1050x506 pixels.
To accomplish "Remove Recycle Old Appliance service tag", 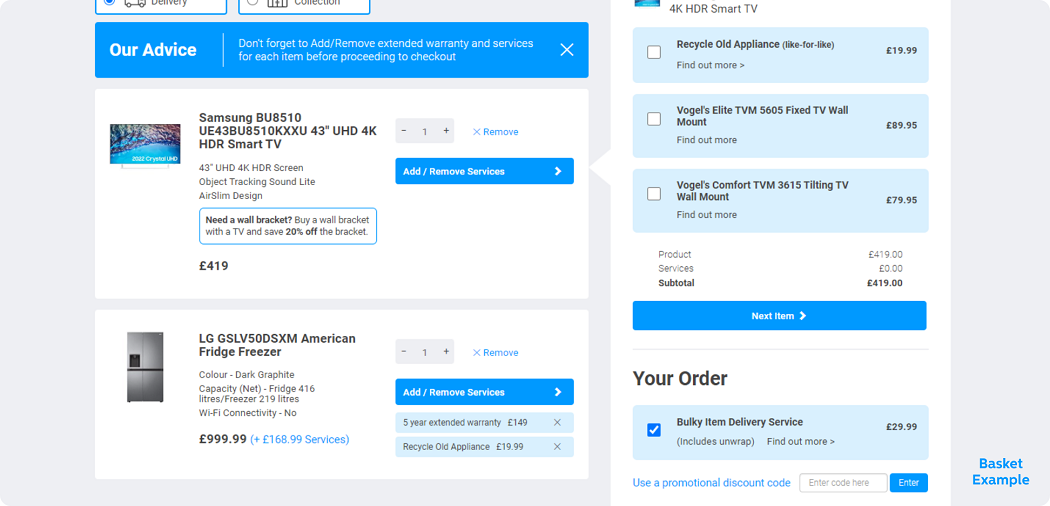I will click(557, 447).
